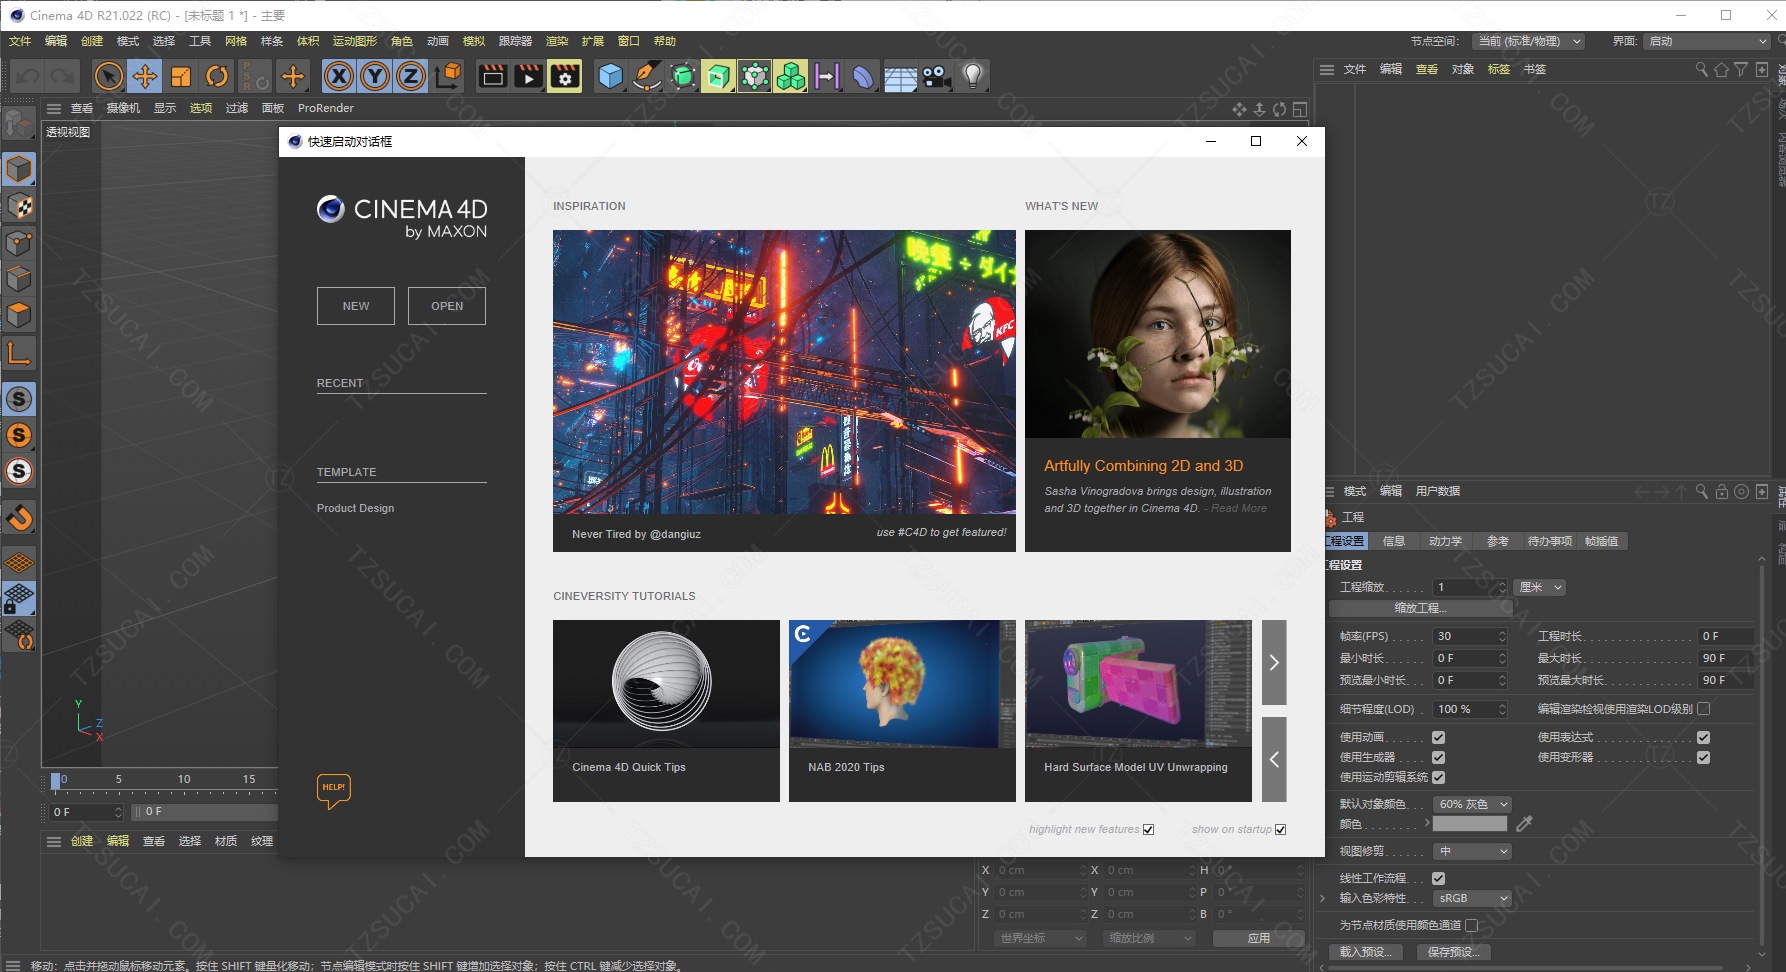1786x972 pixels.
Task: Add a Camera object
Action: 936,76
